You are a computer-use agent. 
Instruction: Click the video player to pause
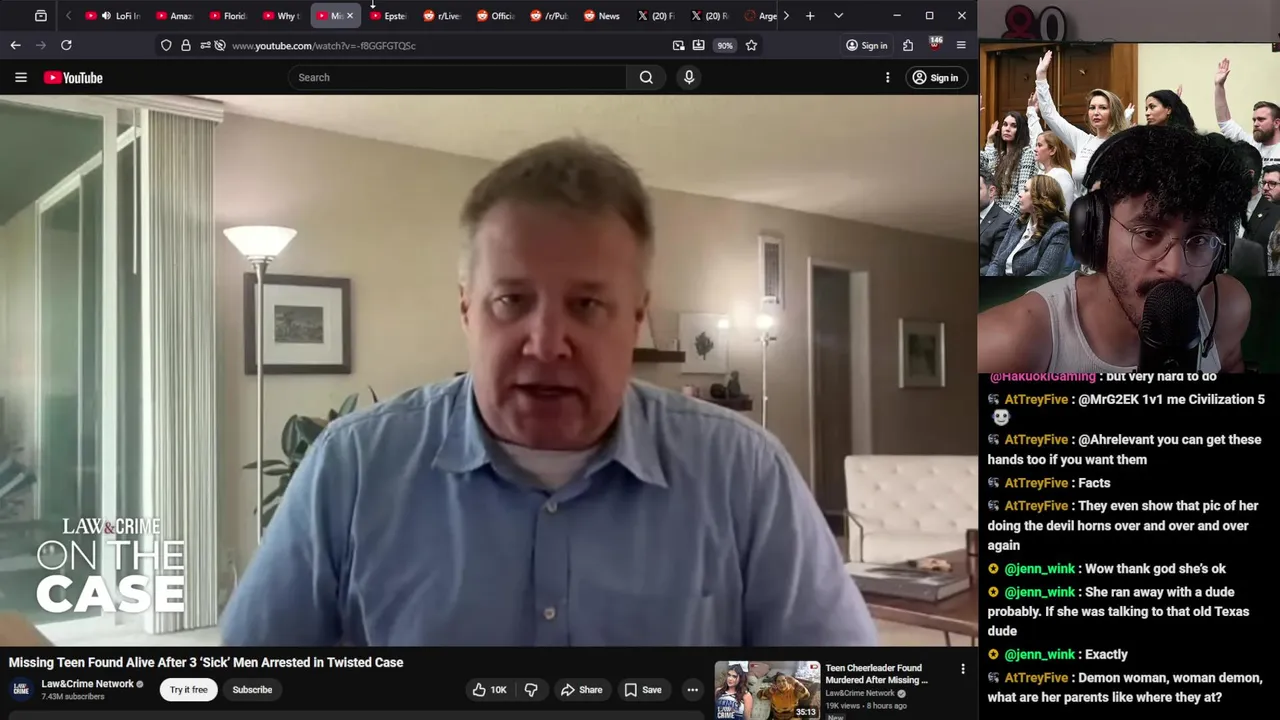(x=488, y=370)
